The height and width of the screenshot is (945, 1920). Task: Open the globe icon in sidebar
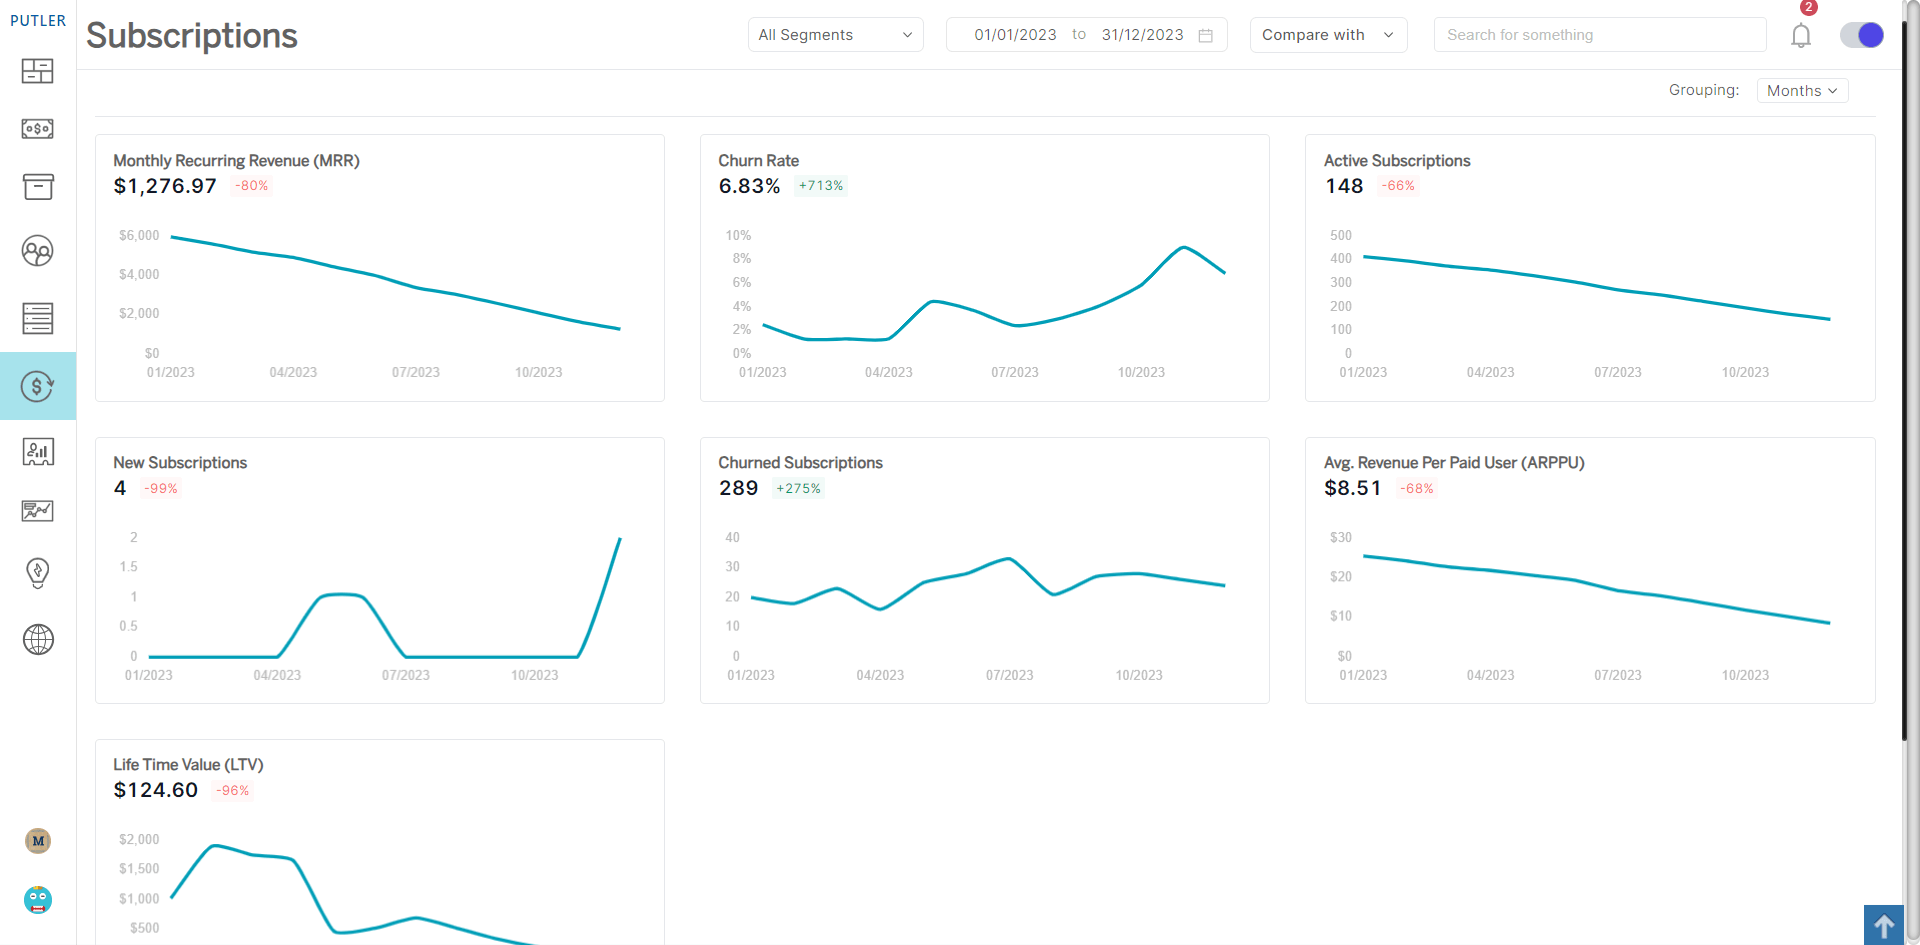pyautogui.click(x=38, y=639)
